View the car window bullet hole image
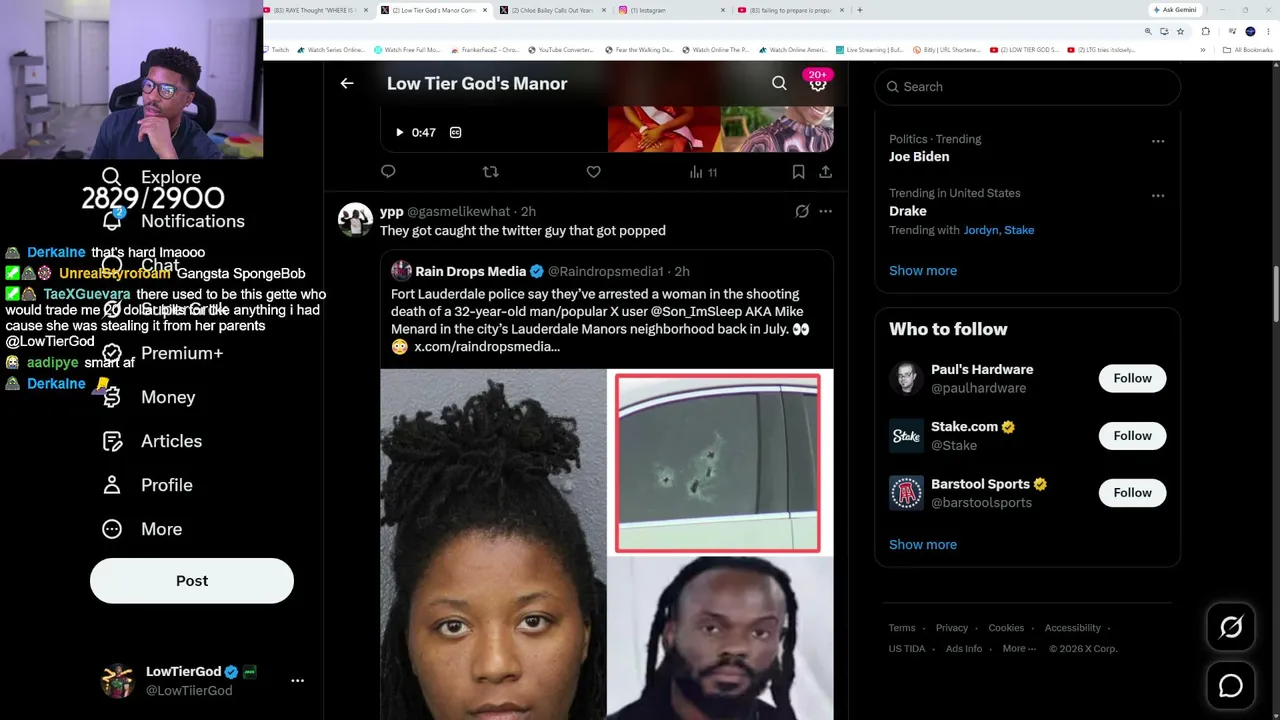This screenshot has width=1280, height=720. click(x=718, y=463)
